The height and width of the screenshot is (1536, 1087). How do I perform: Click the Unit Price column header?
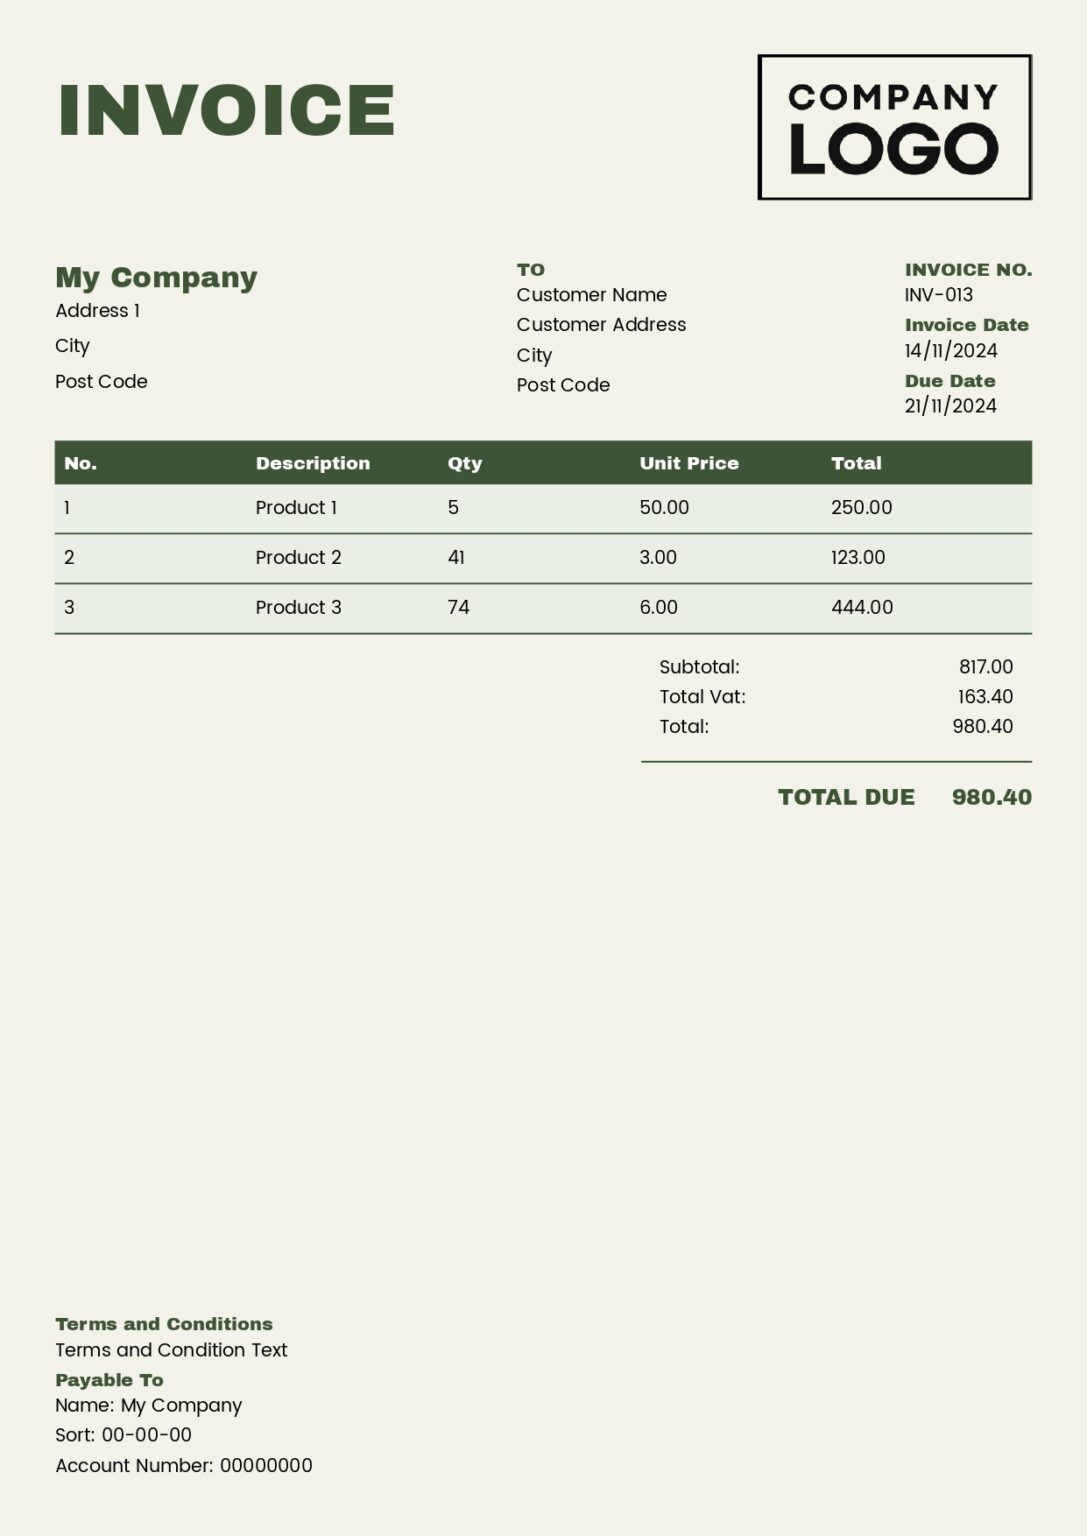click(688, 463)
